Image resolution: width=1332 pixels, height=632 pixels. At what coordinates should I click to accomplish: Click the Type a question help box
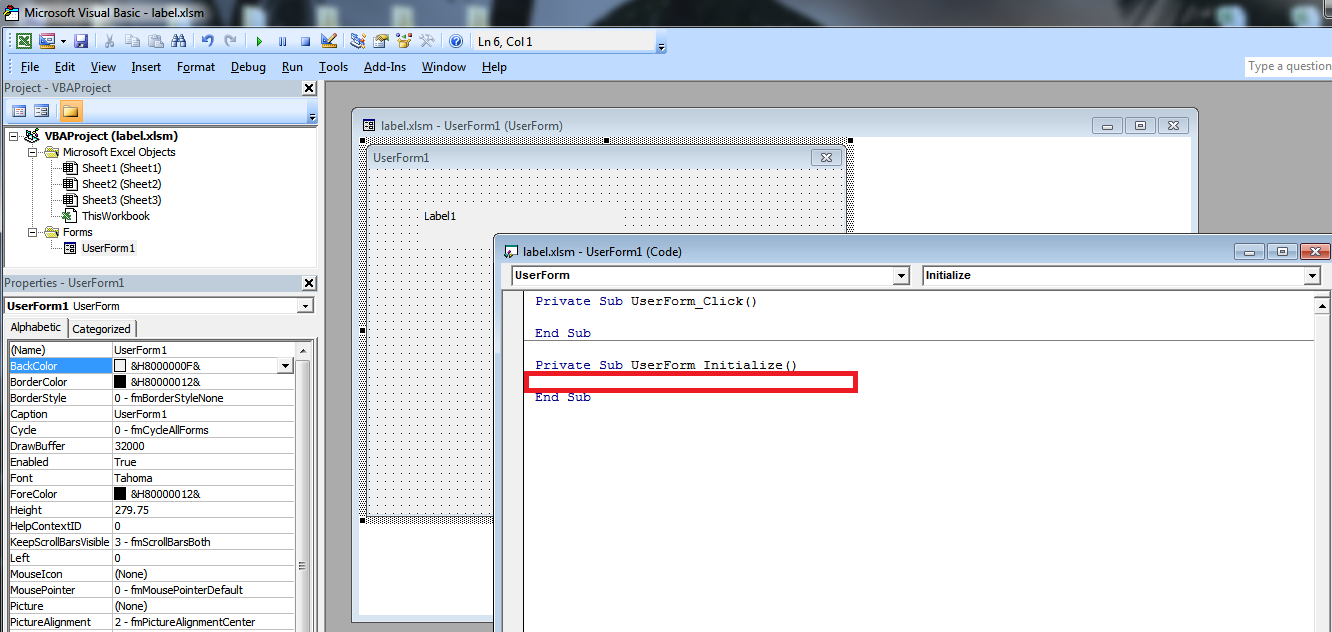pos(1288,66)
